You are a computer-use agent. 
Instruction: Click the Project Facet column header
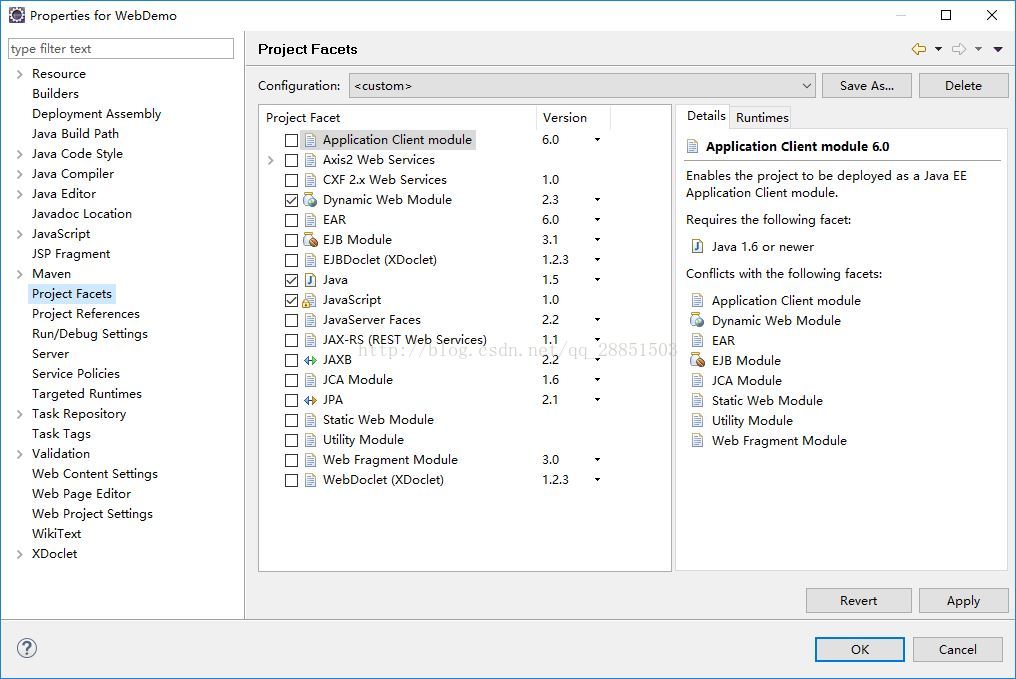pyautogui.click(x=397, y=117)
